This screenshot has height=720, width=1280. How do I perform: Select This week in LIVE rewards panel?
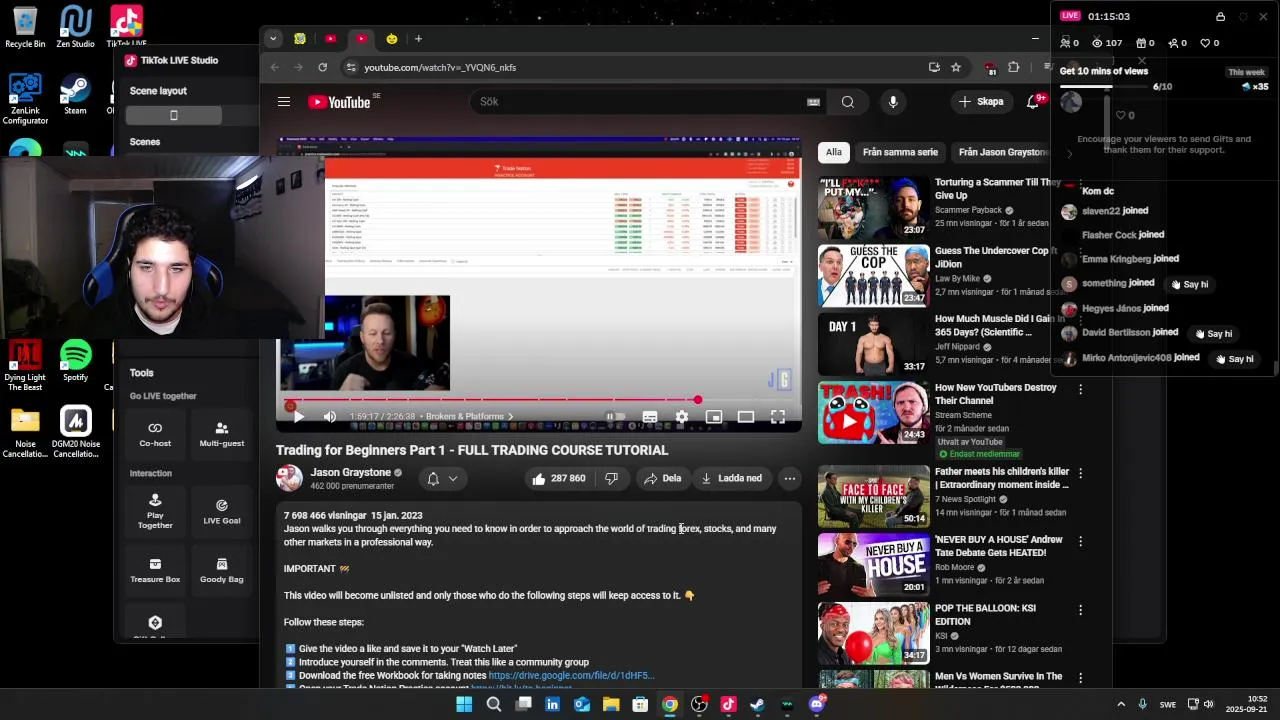pyautogui.click(x=1246, y=73)
